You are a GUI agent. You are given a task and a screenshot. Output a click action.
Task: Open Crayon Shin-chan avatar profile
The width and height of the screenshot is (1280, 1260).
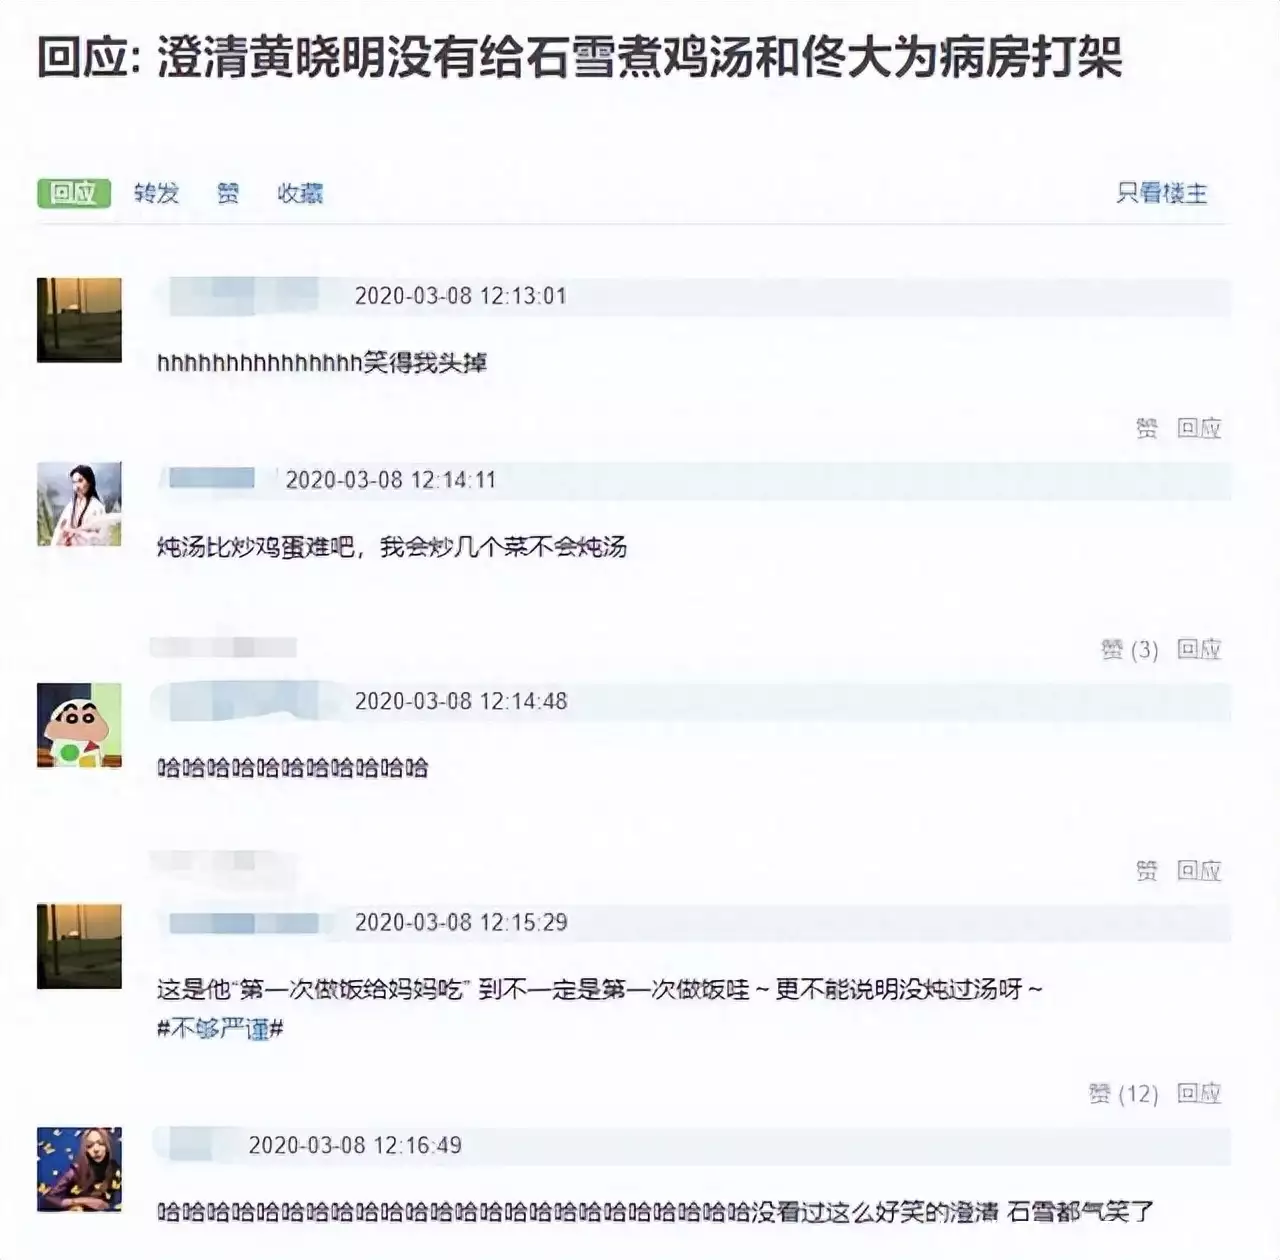(x=79, y=725)
